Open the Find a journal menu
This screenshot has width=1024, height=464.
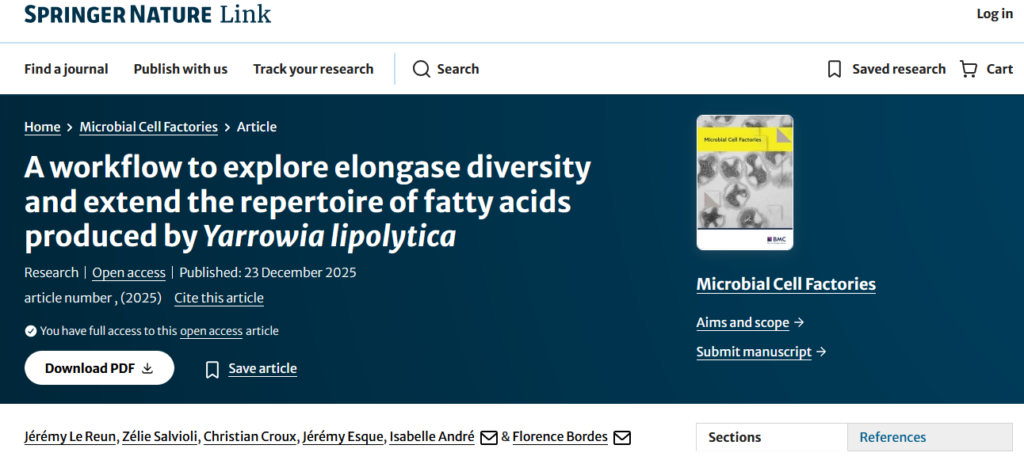[x=66, y=69]
